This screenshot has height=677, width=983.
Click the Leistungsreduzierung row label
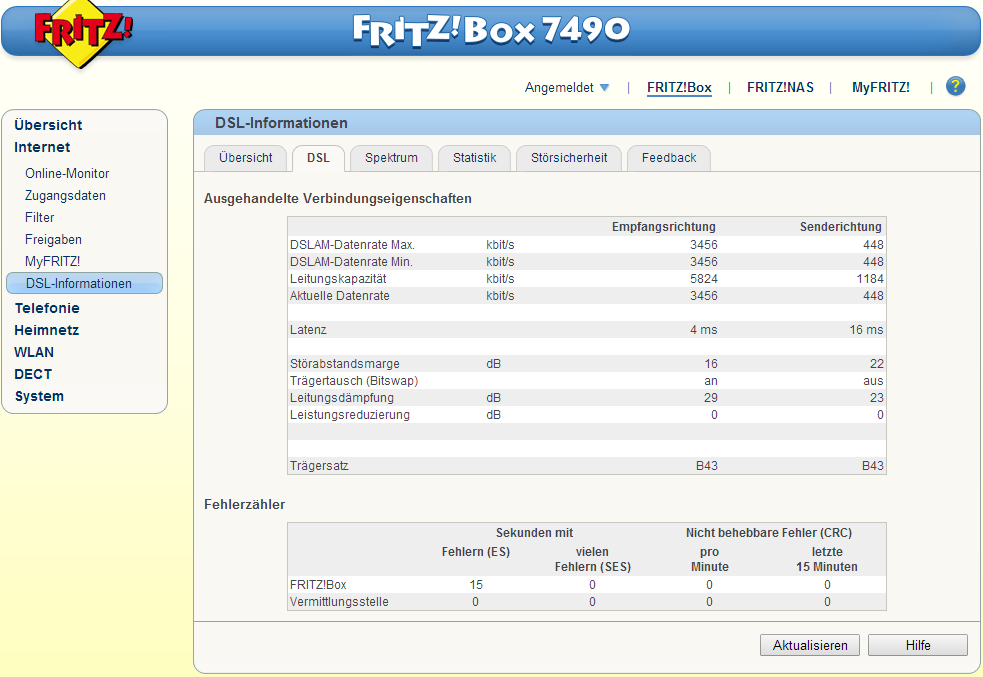(x=349, y=415)
